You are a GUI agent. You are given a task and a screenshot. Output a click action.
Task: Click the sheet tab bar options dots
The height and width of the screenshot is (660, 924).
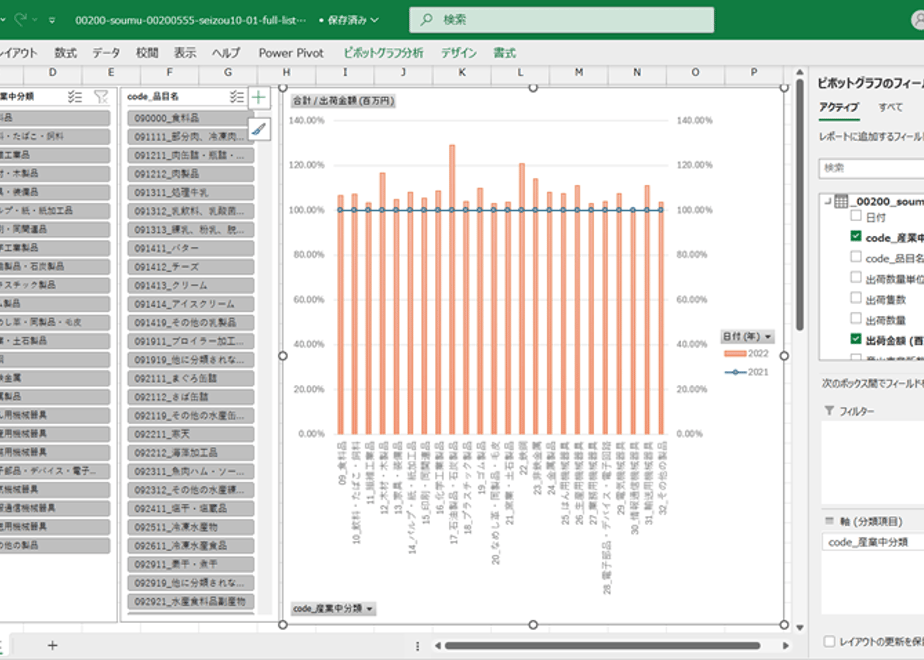[x=417, y=646]
